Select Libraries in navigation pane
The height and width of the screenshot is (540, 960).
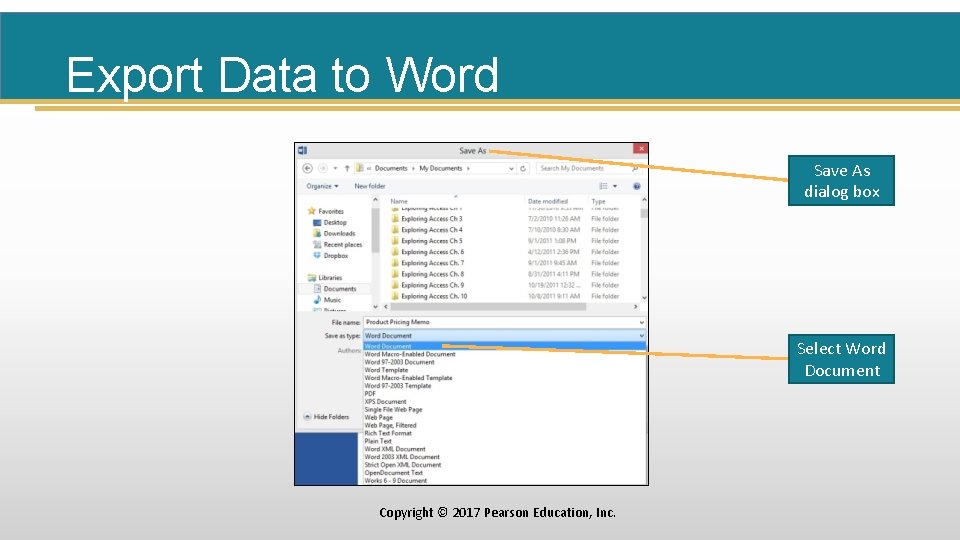[x=324, y=277]
